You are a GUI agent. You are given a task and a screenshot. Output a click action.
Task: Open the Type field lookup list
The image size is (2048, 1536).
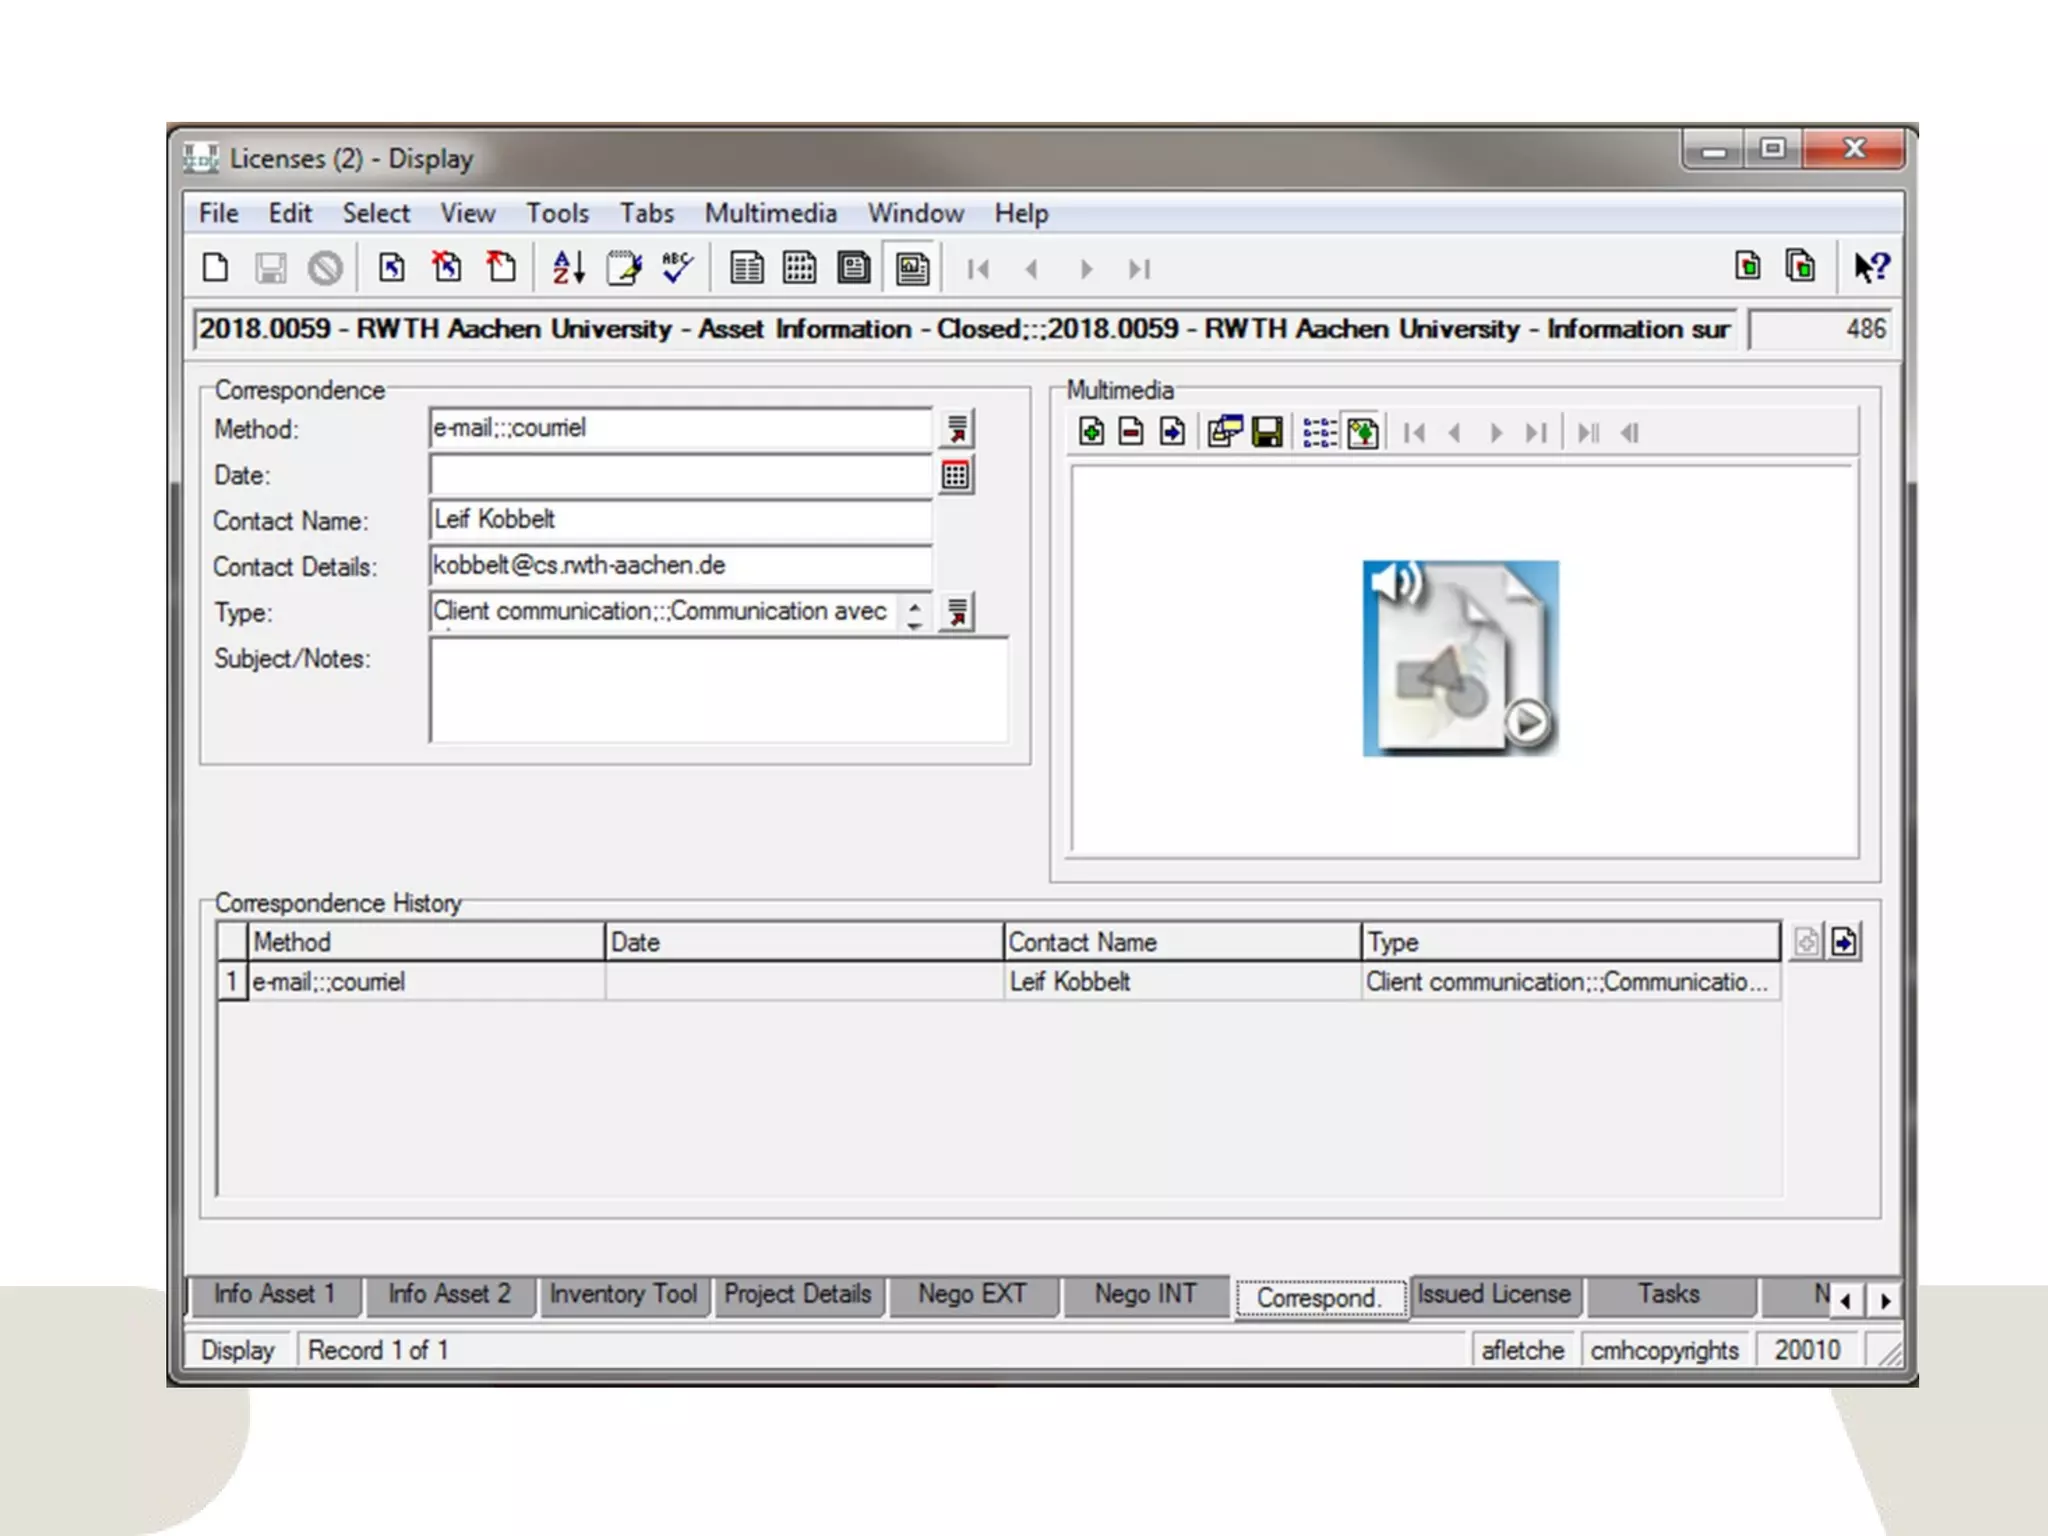pos(957,612)
